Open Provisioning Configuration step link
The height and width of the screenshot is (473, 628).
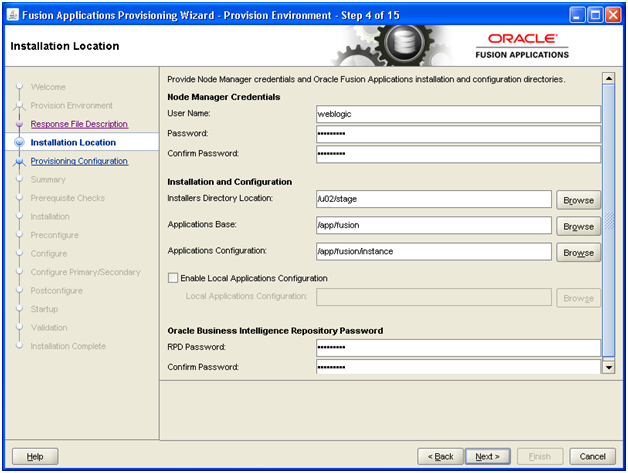(x=79, y=161)
